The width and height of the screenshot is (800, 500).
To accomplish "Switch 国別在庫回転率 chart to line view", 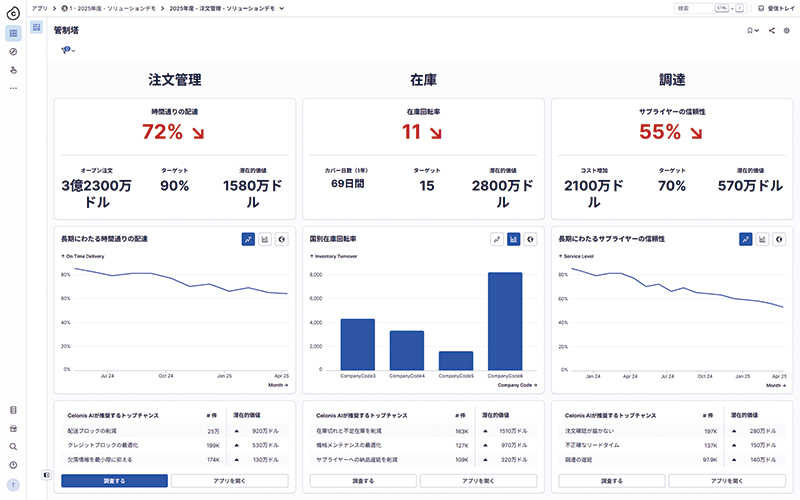I will (496, 239).
